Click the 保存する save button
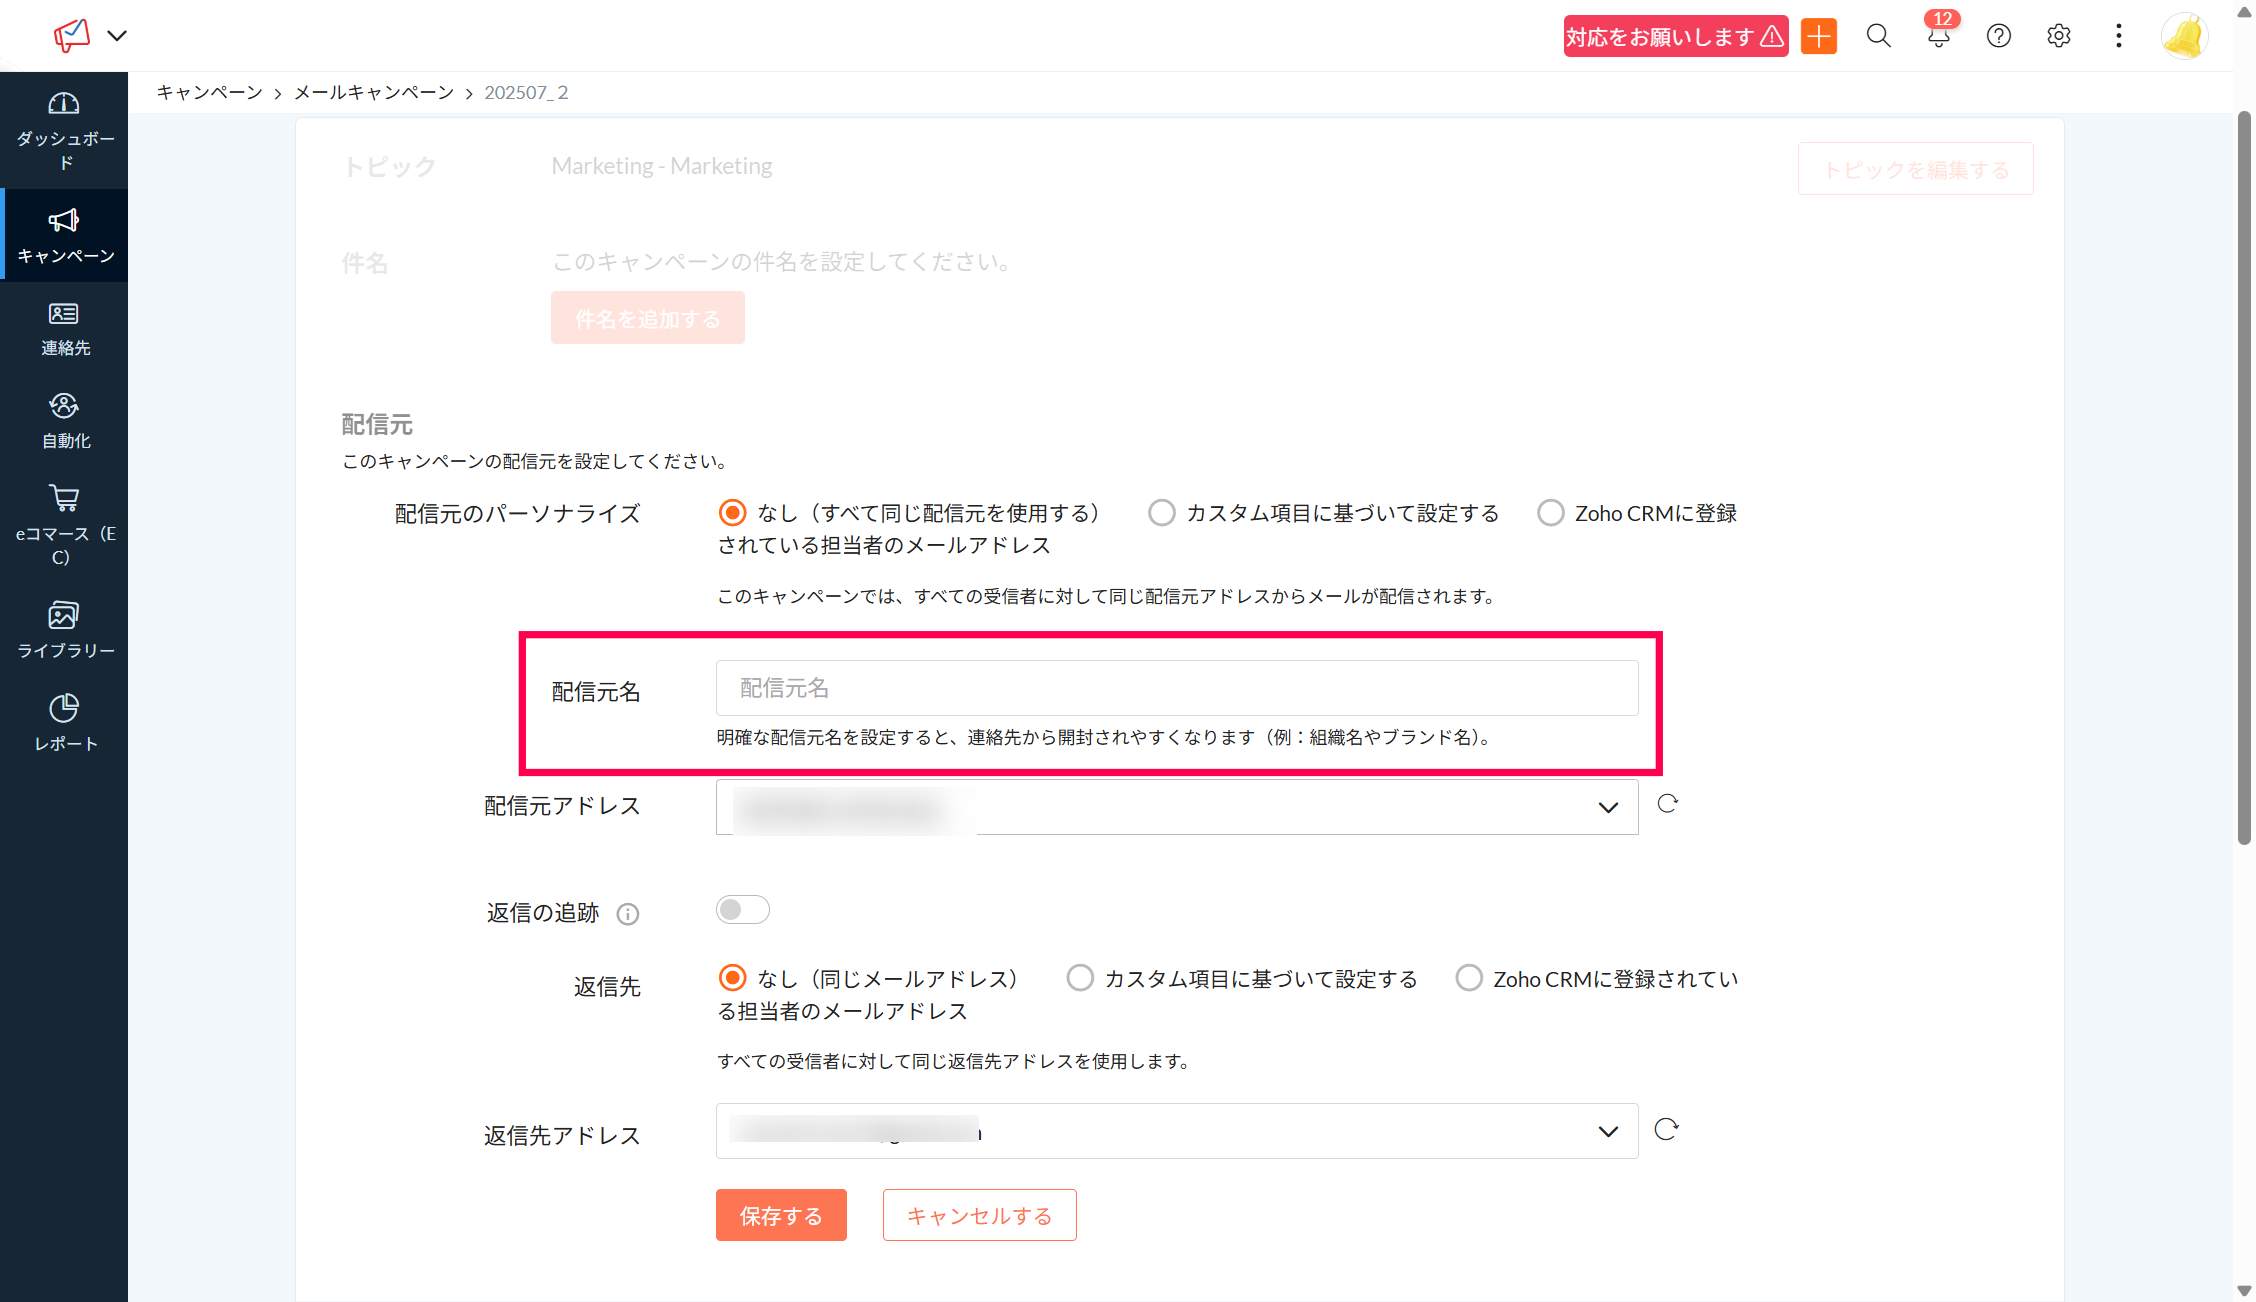2256x1302 pixels. coord(781,1215)
